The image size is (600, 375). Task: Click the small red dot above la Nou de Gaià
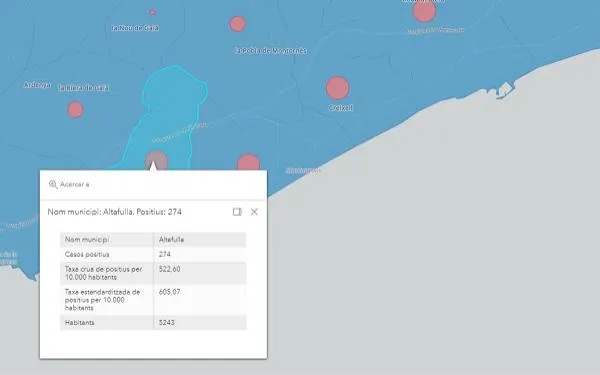pyautogui.click(x=152, y=12)
